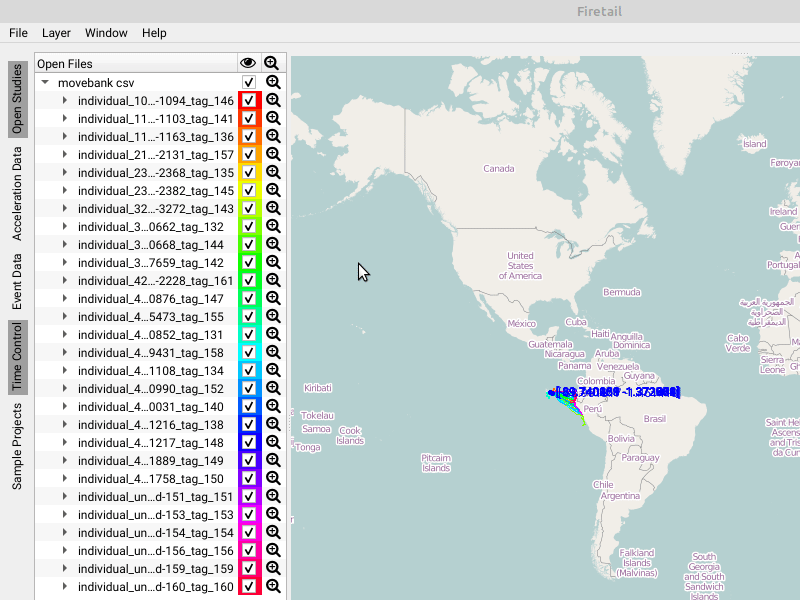Screen dimensions: 800x600
Task: Zoom to tag_150 individual track
Action: tap(272, 479)
